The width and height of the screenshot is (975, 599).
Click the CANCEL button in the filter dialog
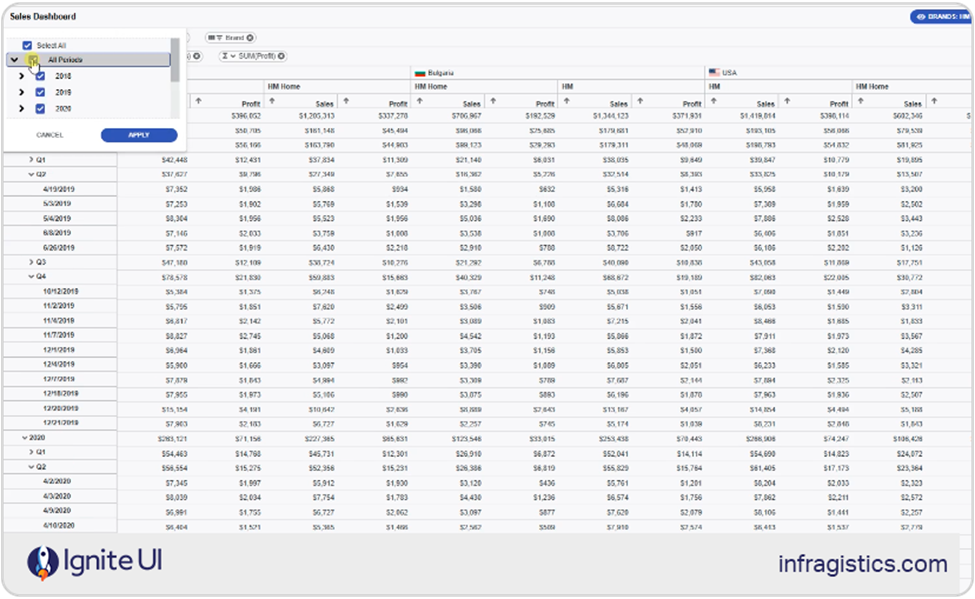tap(50, 135)
